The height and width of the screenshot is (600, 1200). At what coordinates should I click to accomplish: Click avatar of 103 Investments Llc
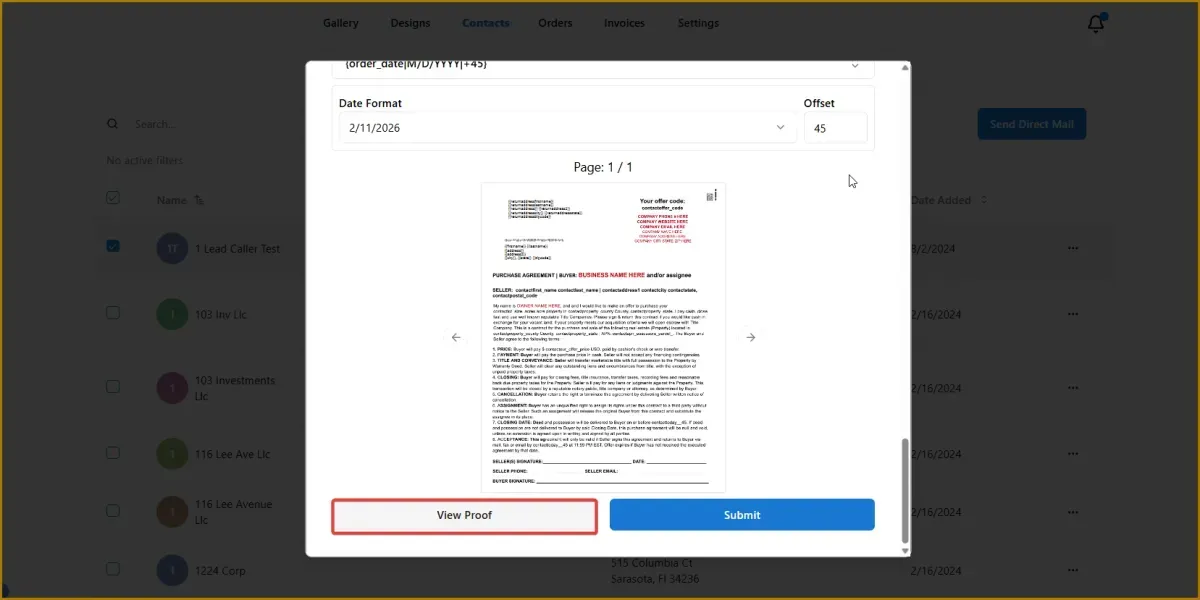coord(172,388)
